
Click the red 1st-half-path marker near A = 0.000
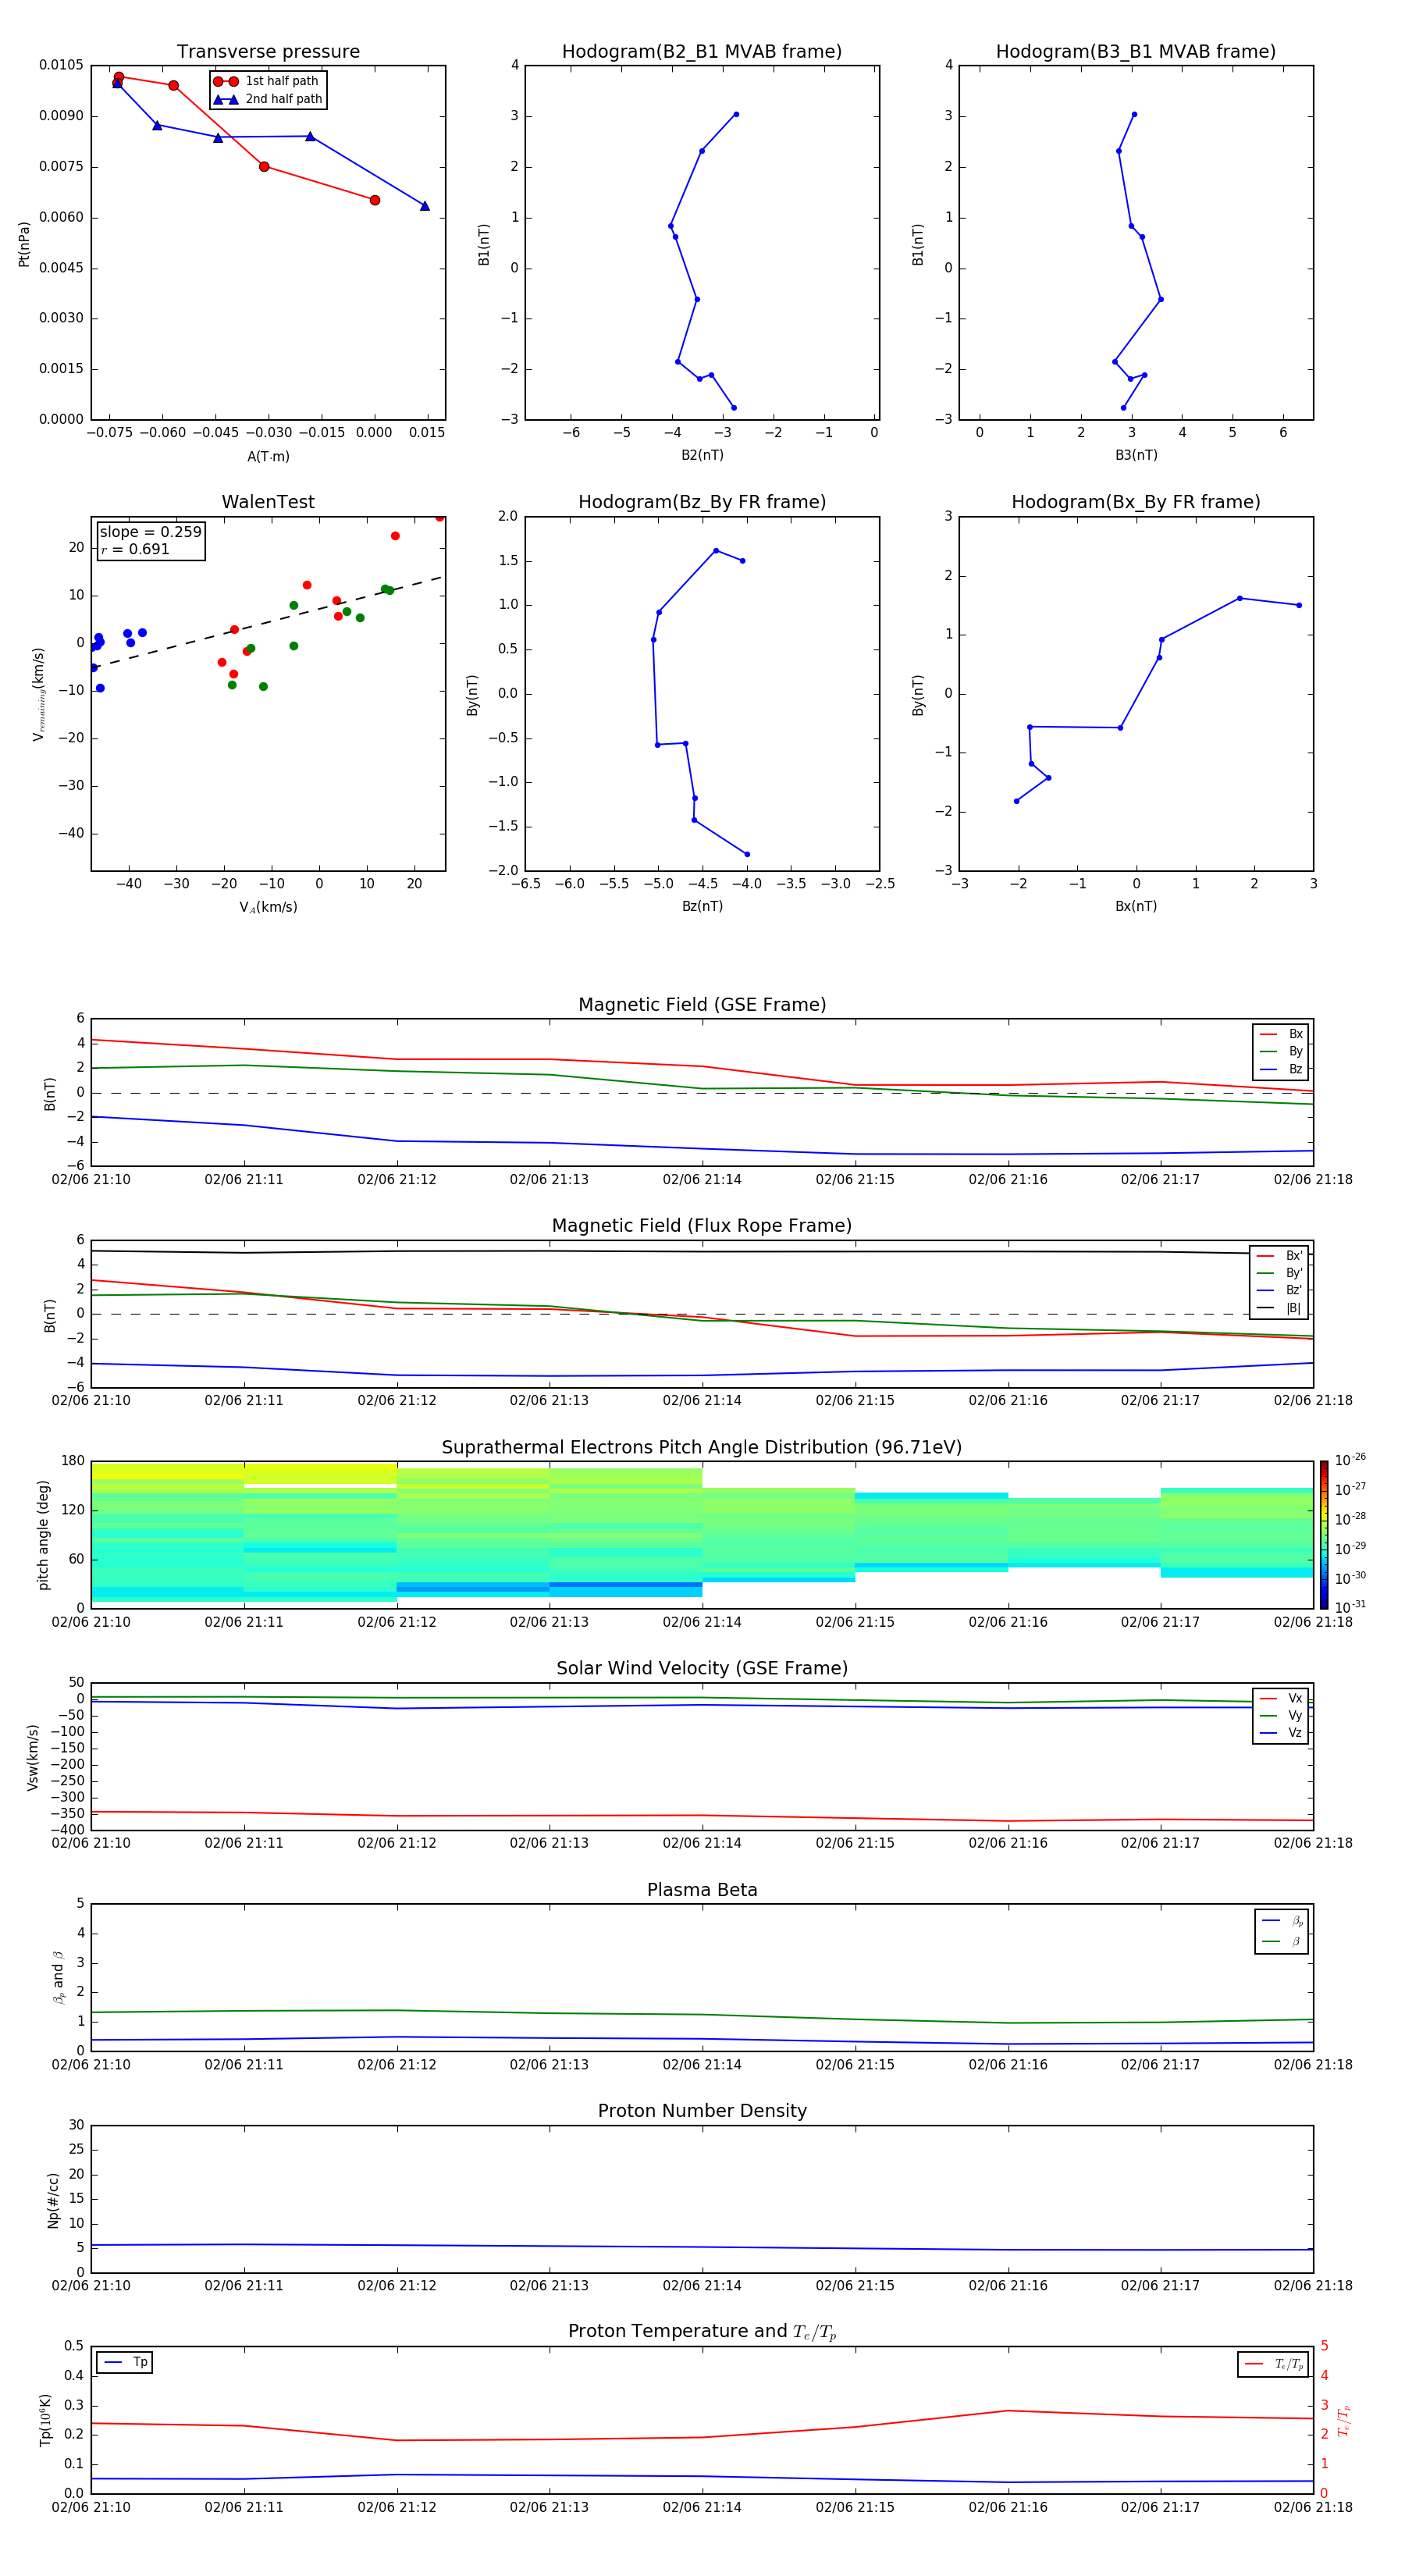(375, 200)
